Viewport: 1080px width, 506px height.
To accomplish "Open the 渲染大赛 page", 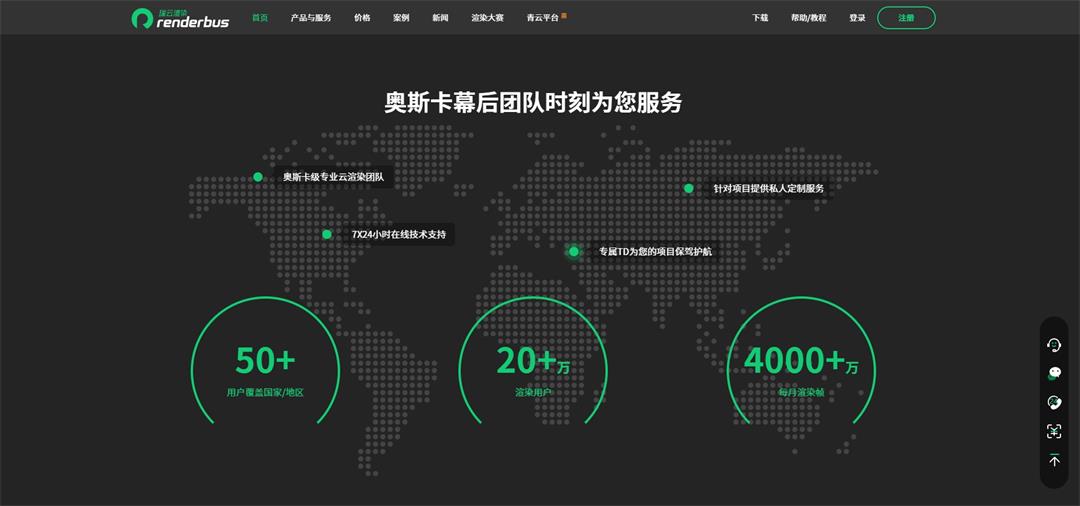I will click(487, 18).
